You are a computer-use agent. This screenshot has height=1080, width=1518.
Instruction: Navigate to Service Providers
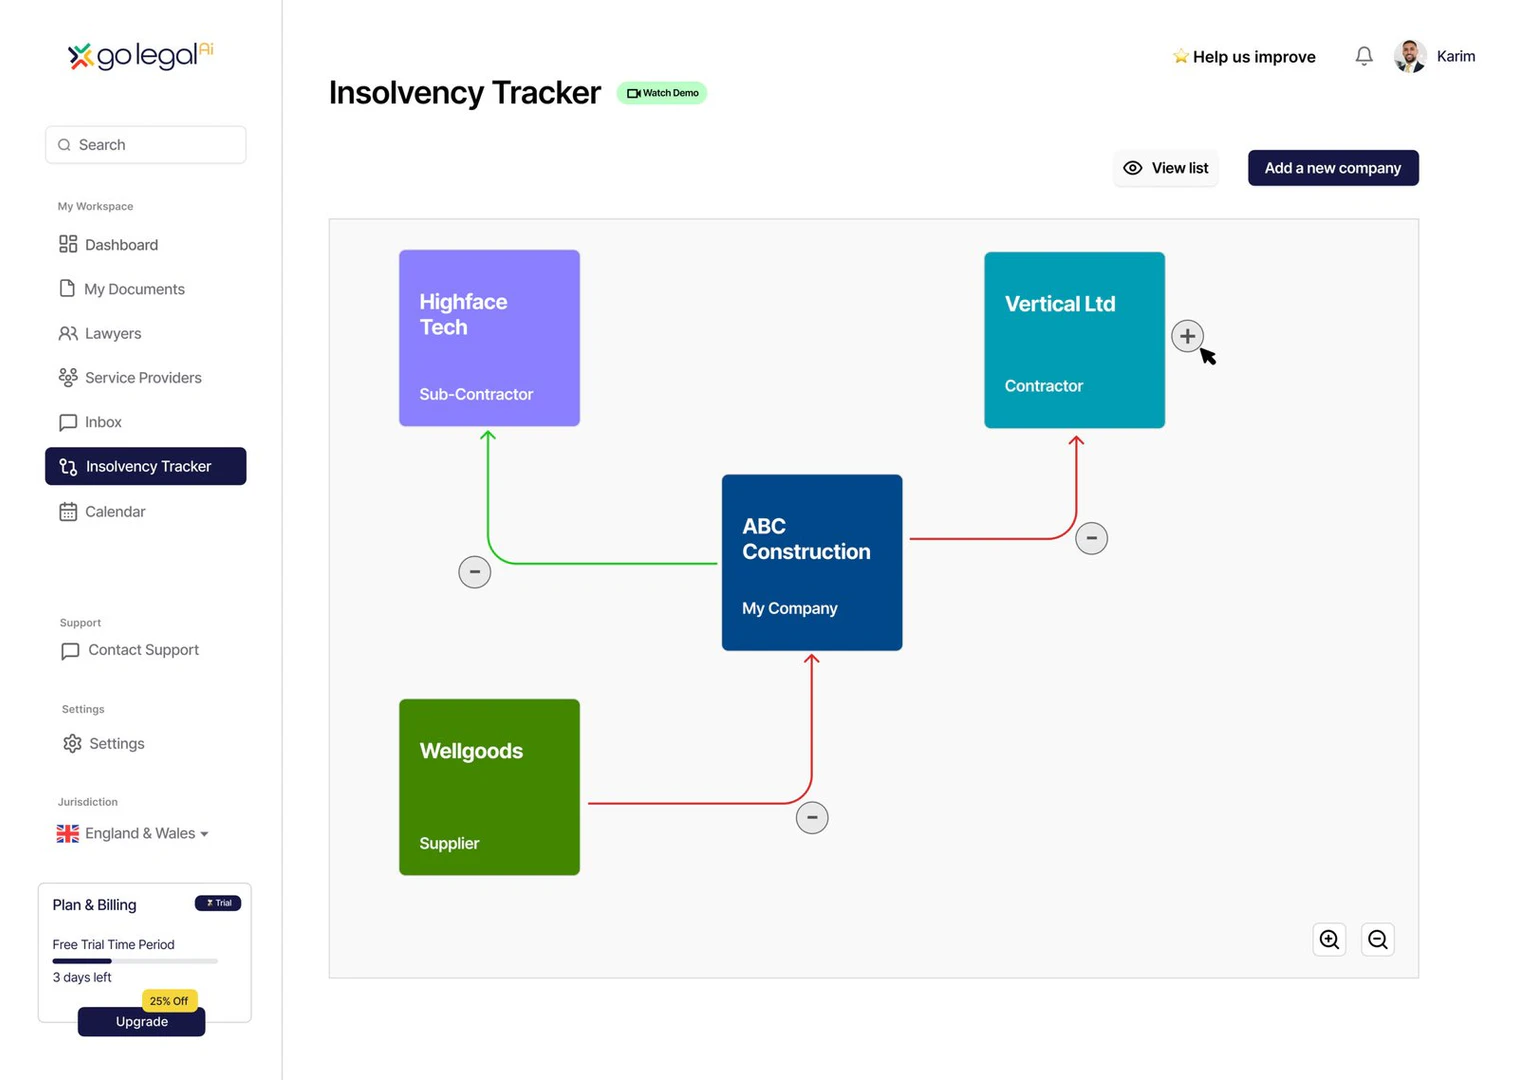pyautogui.click(x=143, y=378)
